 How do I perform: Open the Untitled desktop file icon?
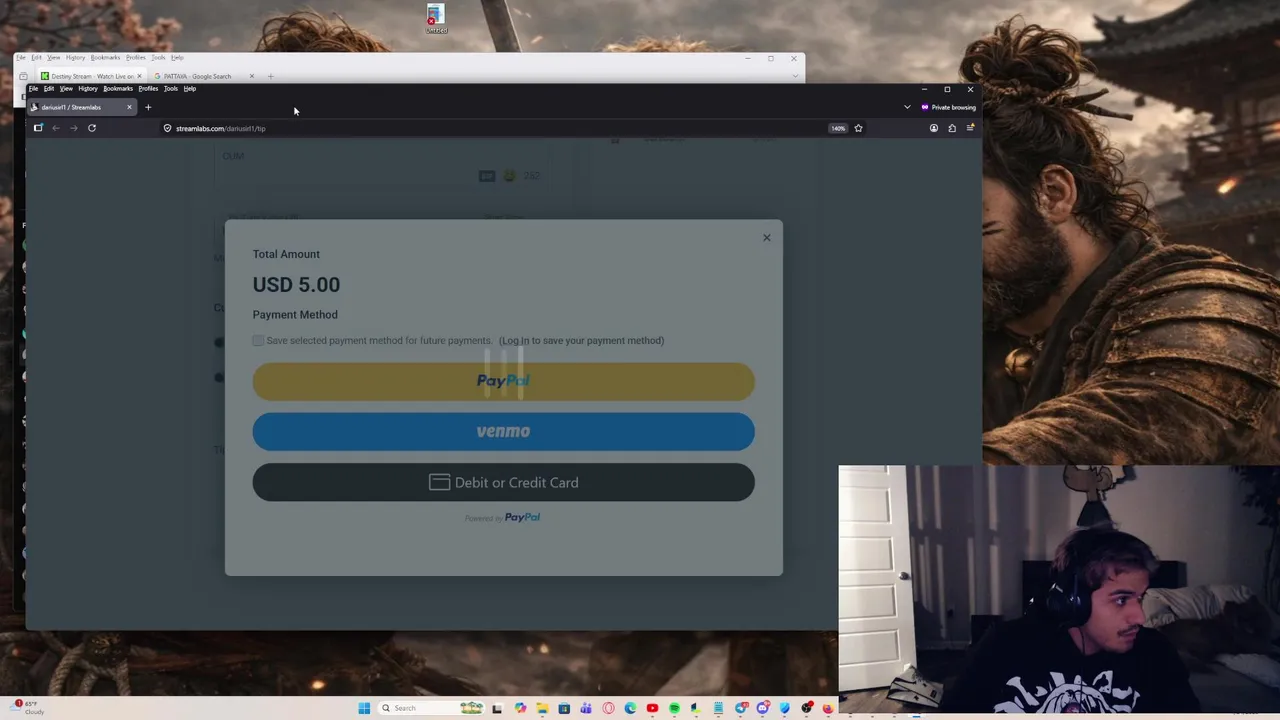click(x=435, y=19)
